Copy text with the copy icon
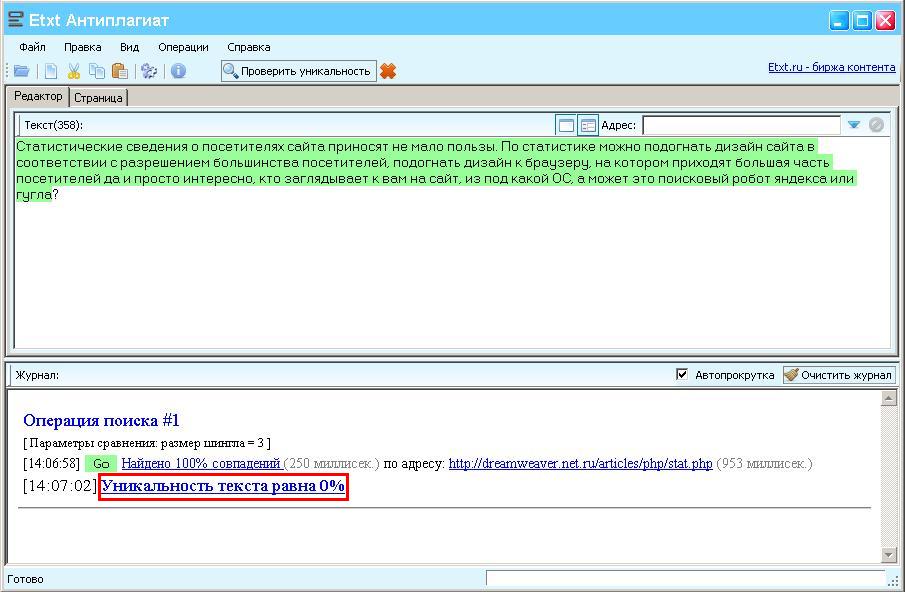Screen dimensions: 905x592 click(96, 71)
